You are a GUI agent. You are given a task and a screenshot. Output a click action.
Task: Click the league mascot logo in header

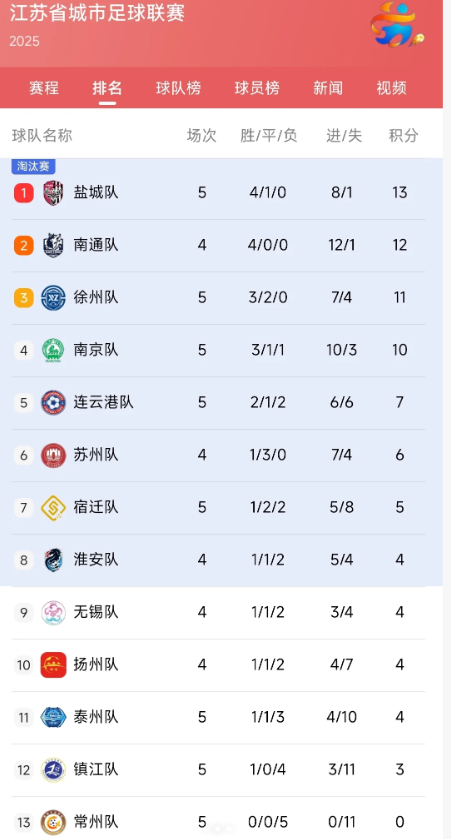(396, 25)
